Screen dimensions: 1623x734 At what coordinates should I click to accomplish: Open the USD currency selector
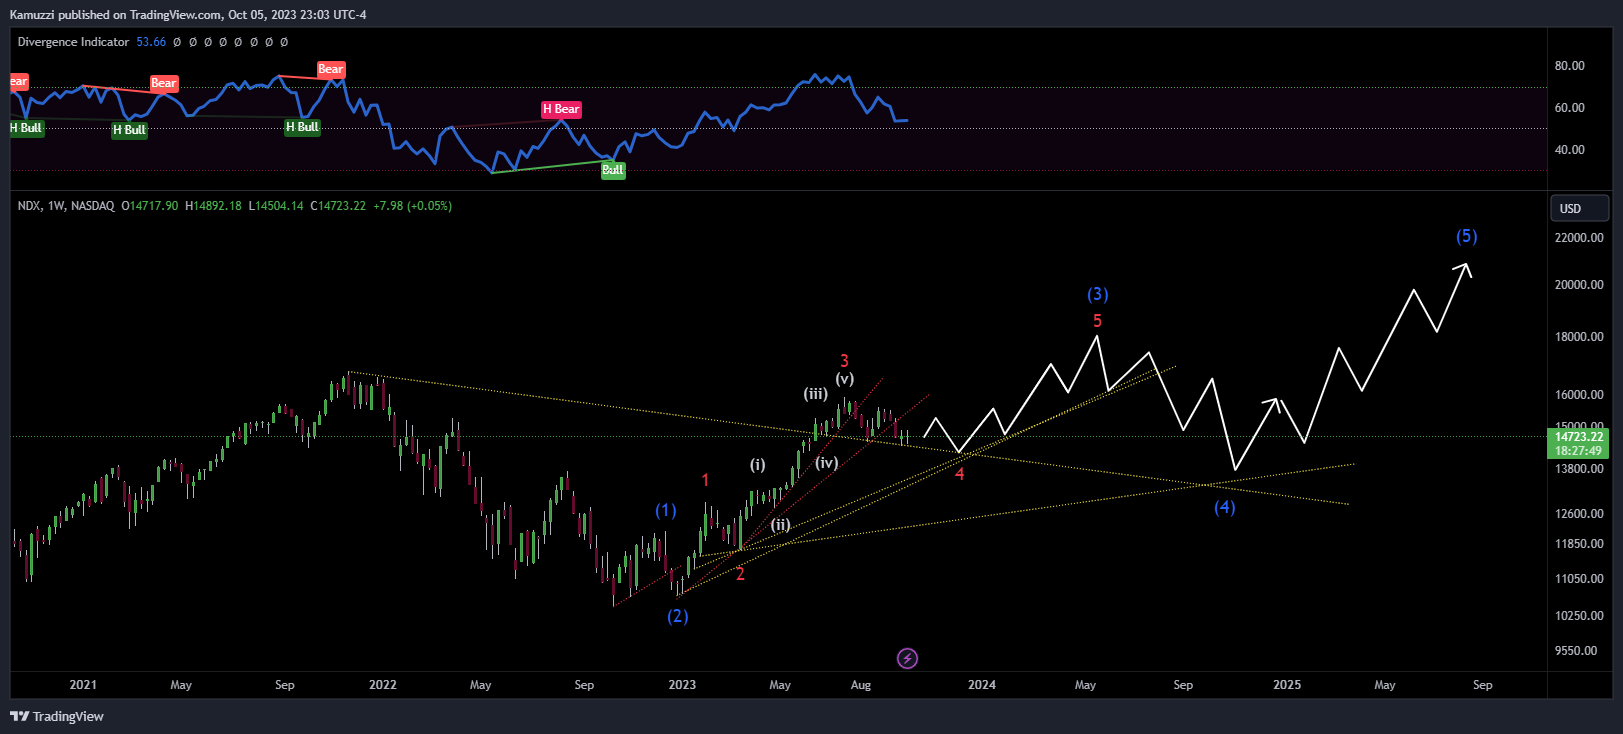(1579, 208)
